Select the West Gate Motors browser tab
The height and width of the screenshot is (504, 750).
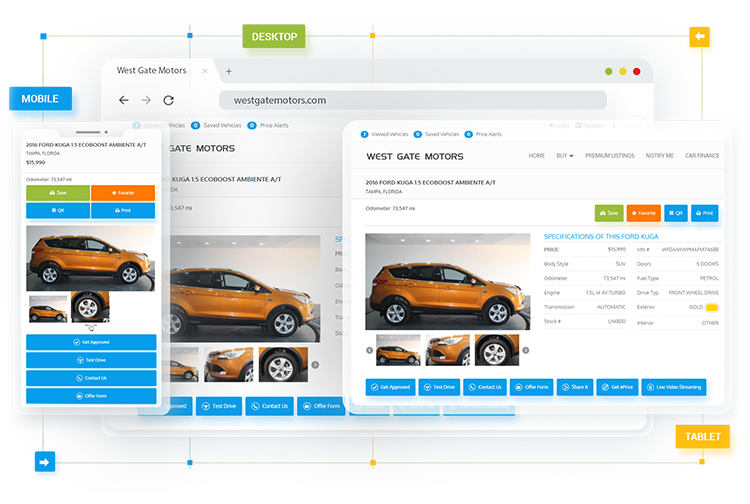(152, 70)
